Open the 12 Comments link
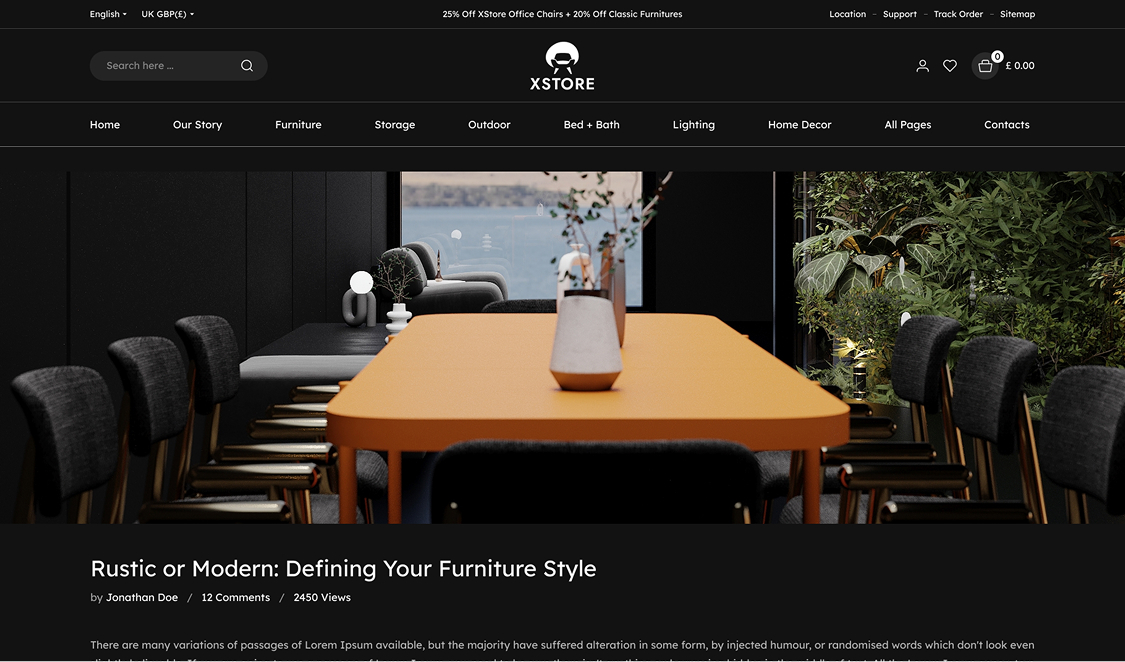This screenshot has height=662, width=1125. pos(235,598)
